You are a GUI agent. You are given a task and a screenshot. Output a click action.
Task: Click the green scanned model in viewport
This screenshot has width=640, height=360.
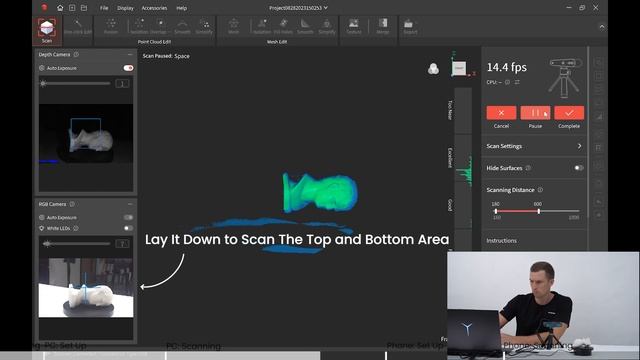320,192
